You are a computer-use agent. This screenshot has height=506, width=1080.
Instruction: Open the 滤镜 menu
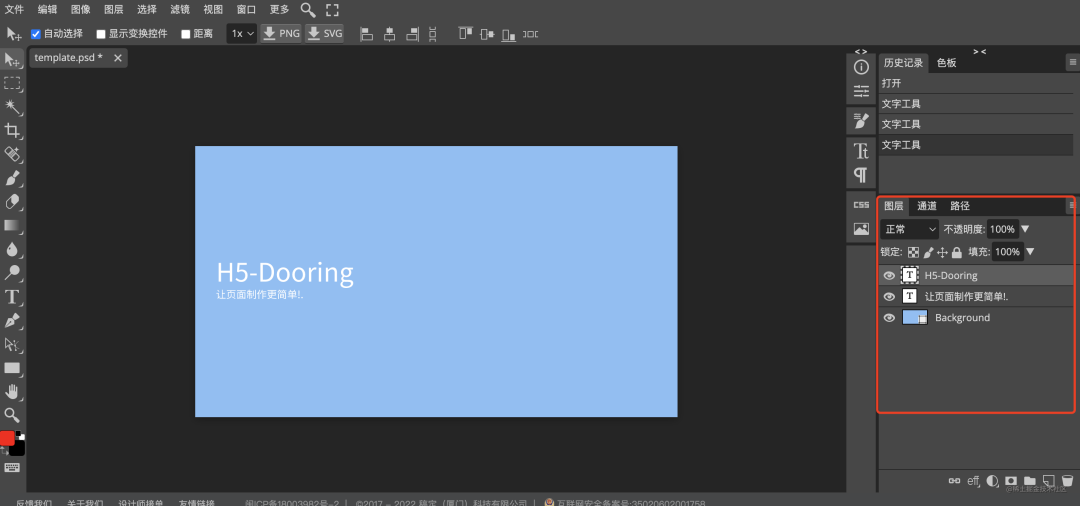tap(180, 10)
